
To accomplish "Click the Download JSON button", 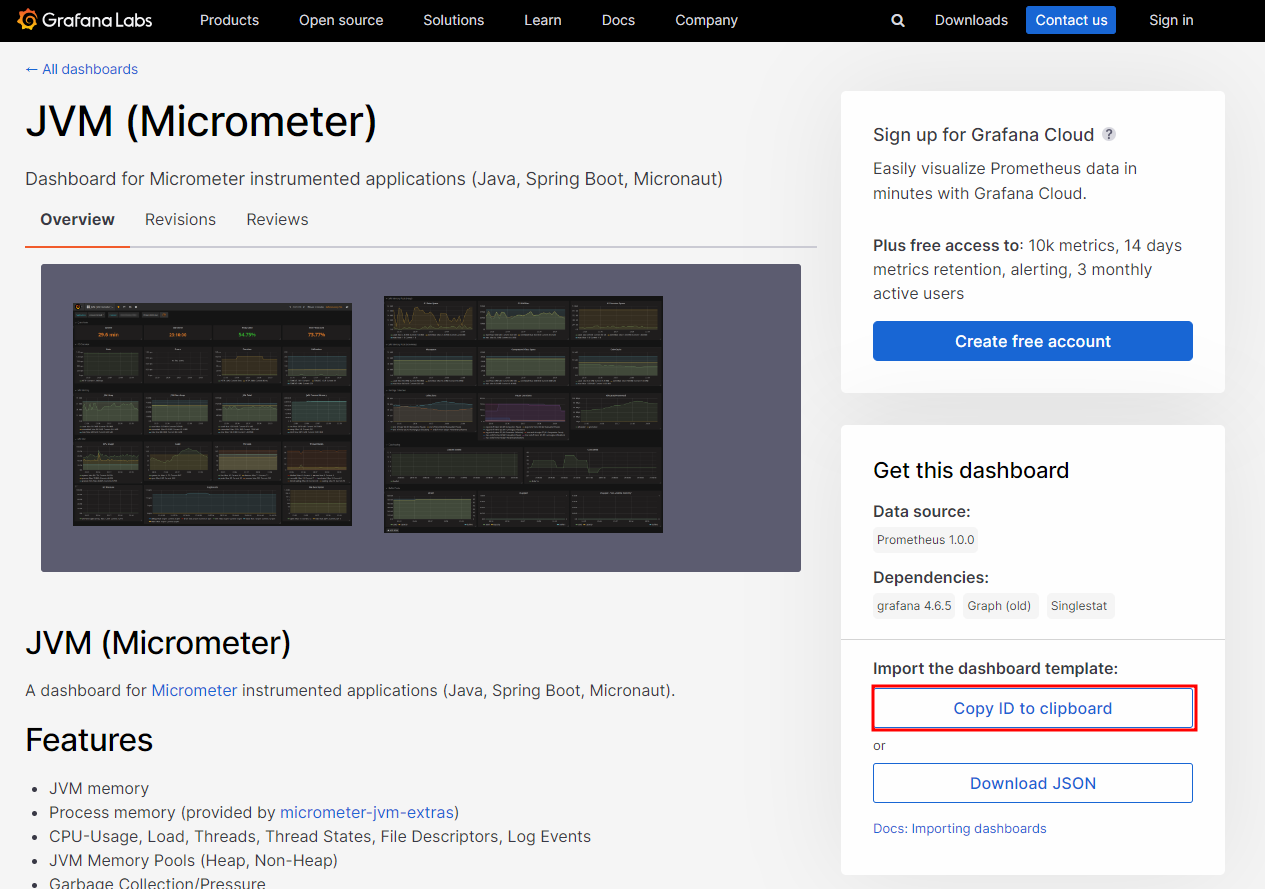I will (x=1032, y=783).
